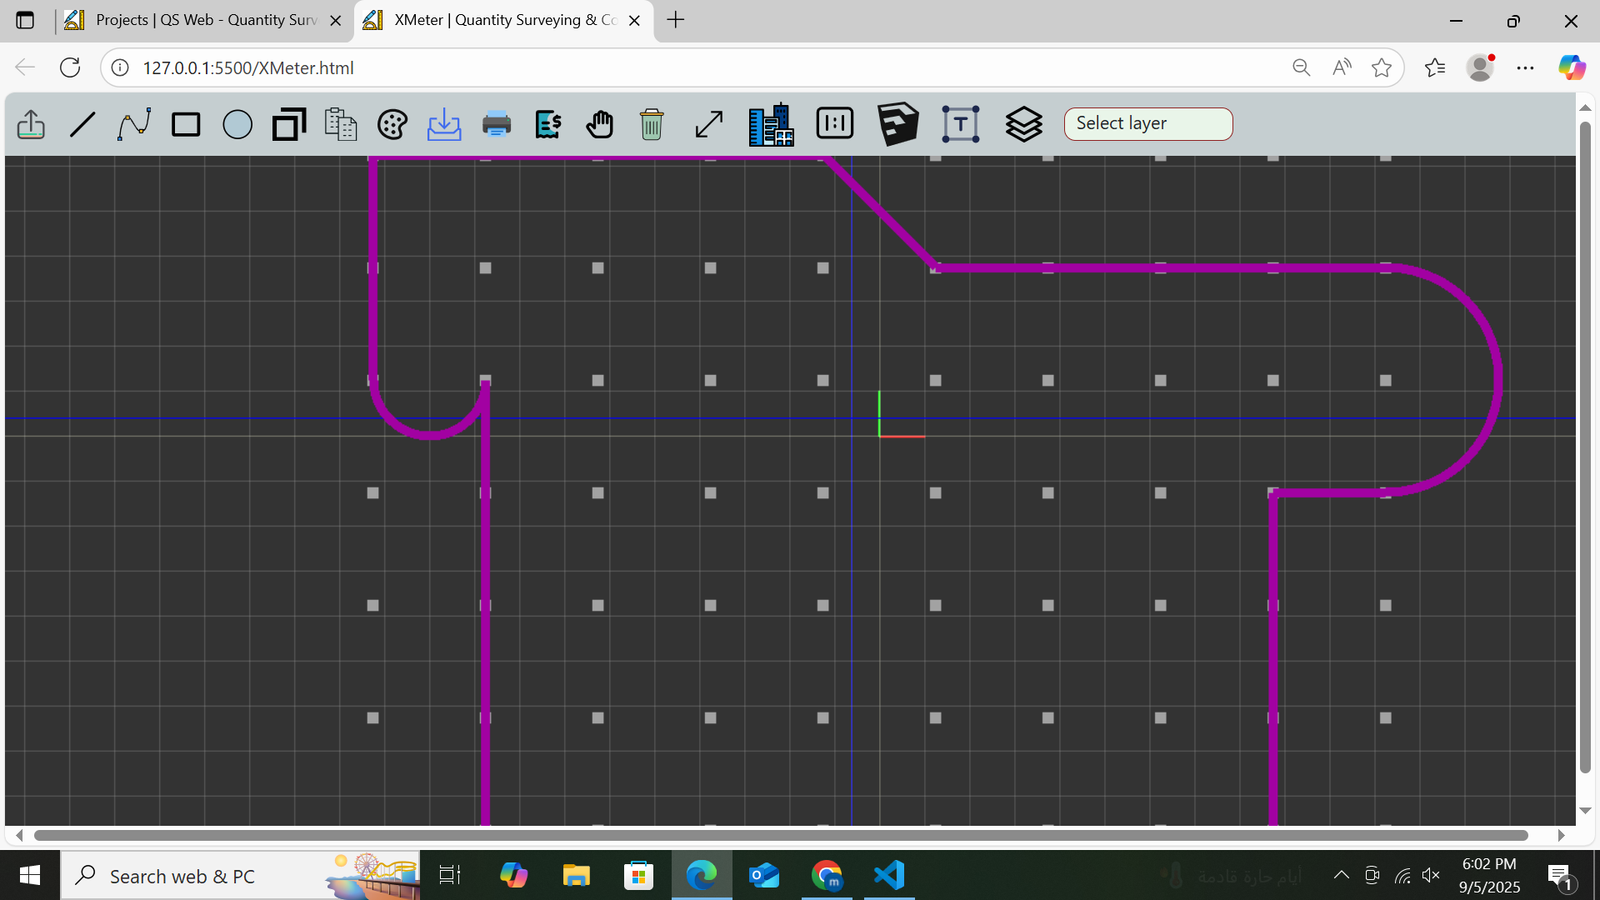Screen dimensions: 1600x900
Task: Click the cost bill dollar icon
Action: click(548, 125)
